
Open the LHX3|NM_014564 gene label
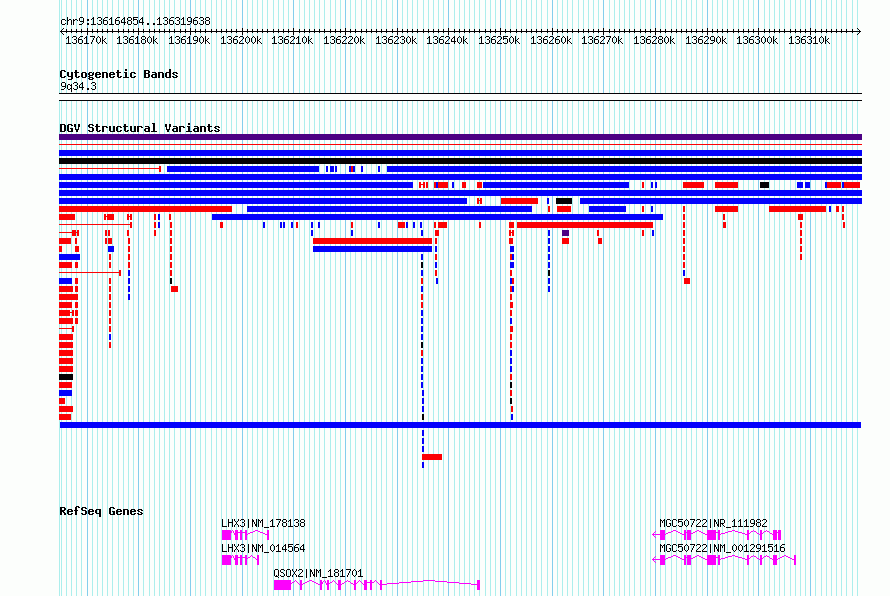point(263,548)
